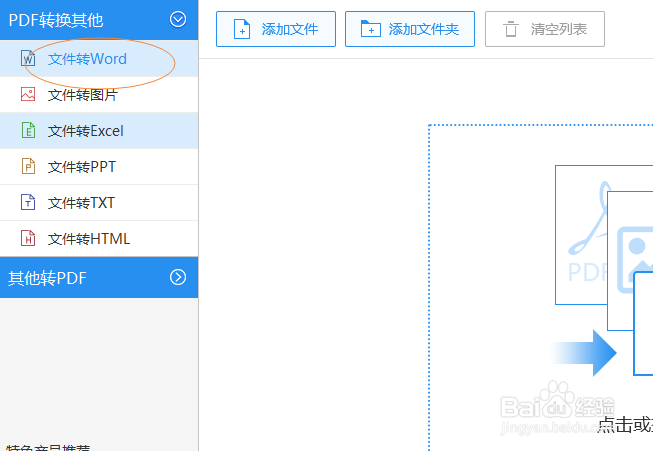This screenshot has width=653, height=451.
Task: Open the PDF转换其他 header
Action: 99,20
